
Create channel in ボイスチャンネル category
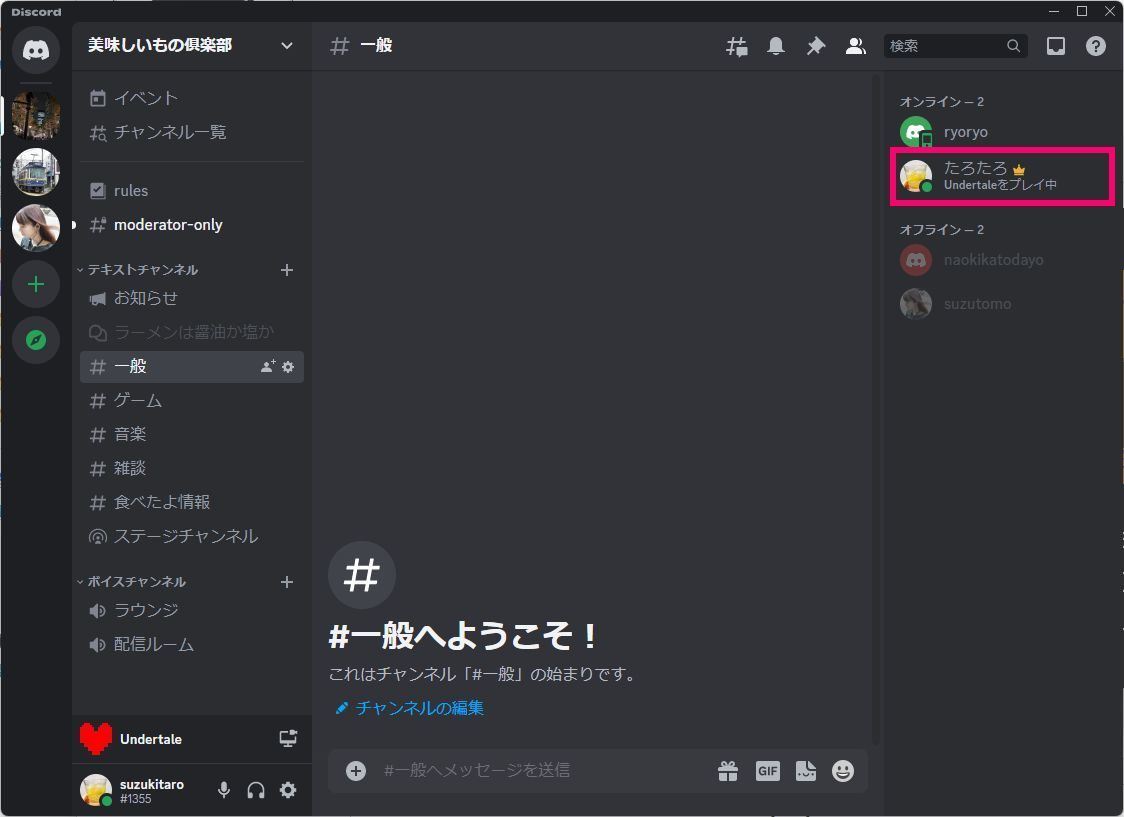coord(287,582)
